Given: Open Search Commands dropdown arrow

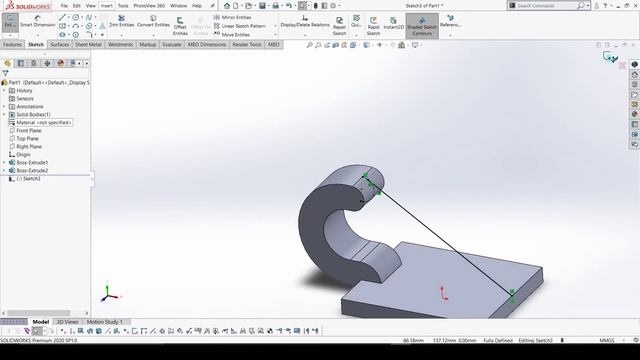Looking at the screenshot, I should (588, 6).
